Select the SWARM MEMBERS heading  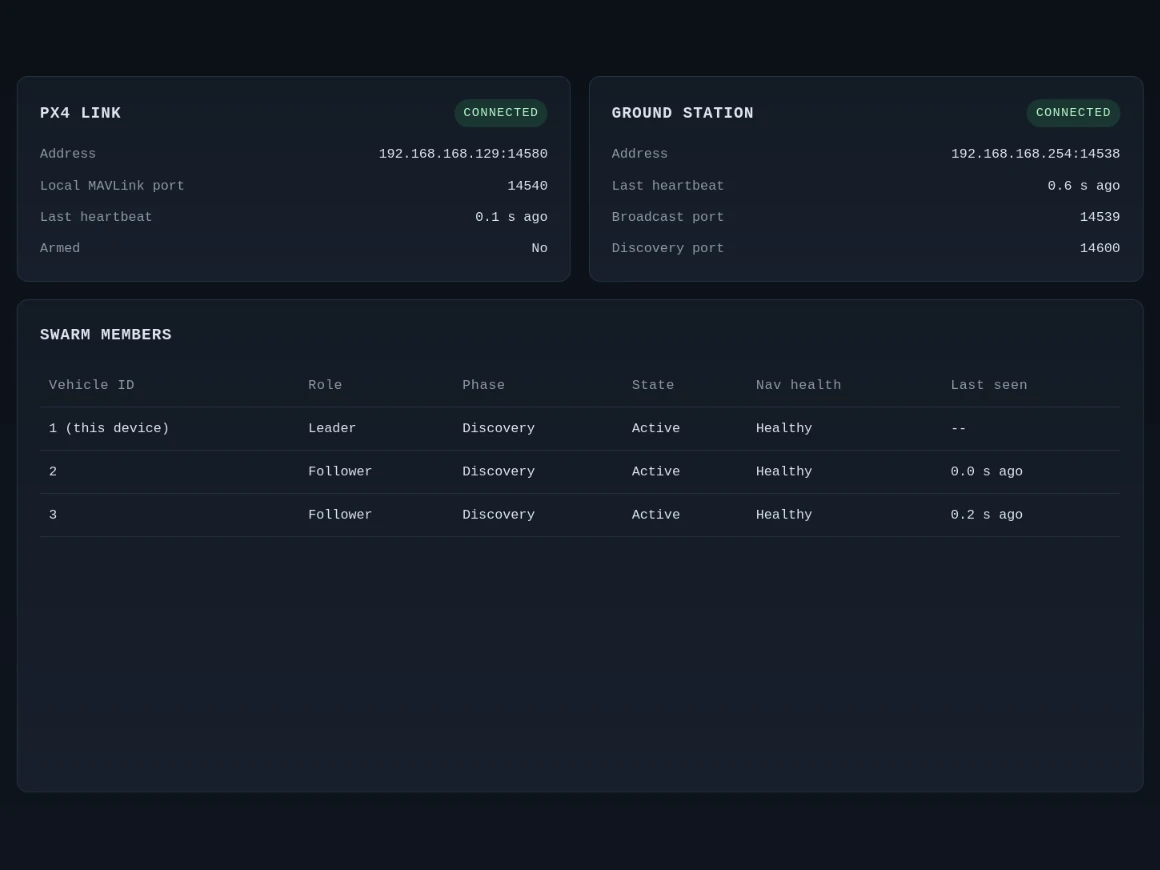[x=106, y=334]
